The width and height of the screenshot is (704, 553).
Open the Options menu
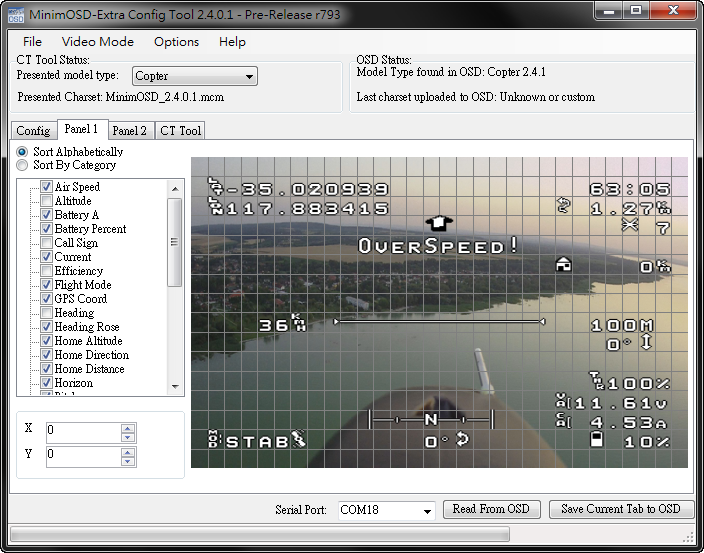[x=176, y=42]
